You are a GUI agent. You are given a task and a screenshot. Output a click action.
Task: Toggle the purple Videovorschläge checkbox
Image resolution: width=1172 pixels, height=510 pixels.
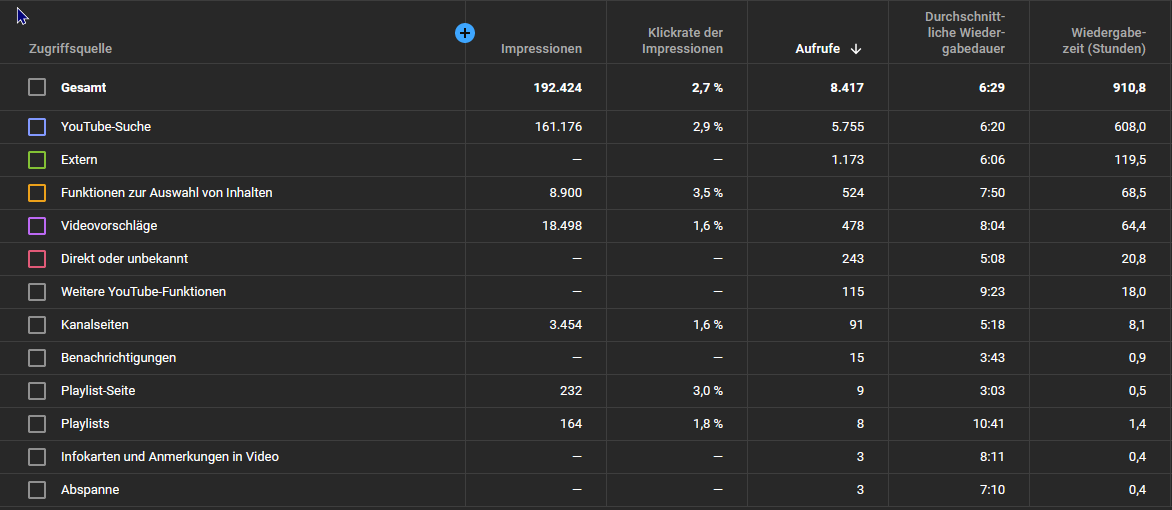click(x=37, y=226)
